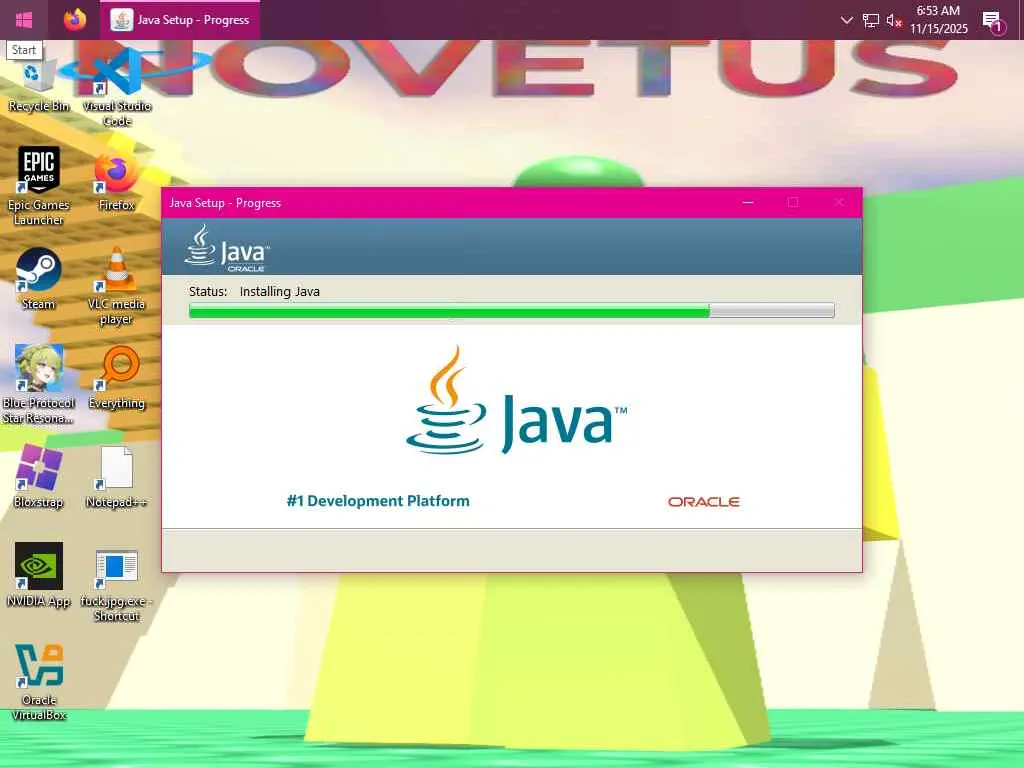The height and width of the screenshot is (768, 1024).
Task: Open the Windows Start button
Action: [24, 20]
